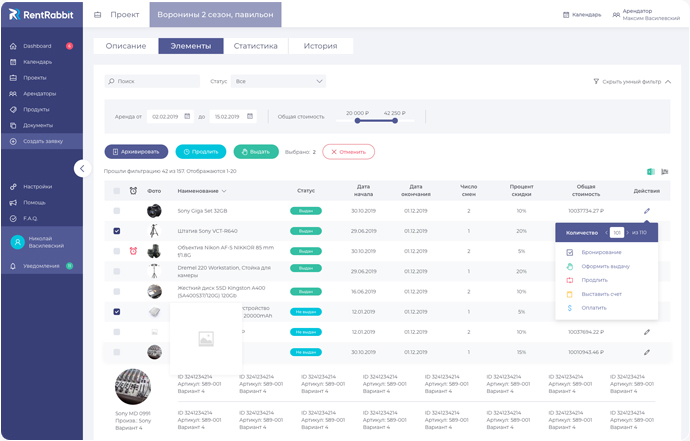Click the red alarm icon in Nikon lens row
The width and height of the screenshot is (690, 441).
[133, 251]
